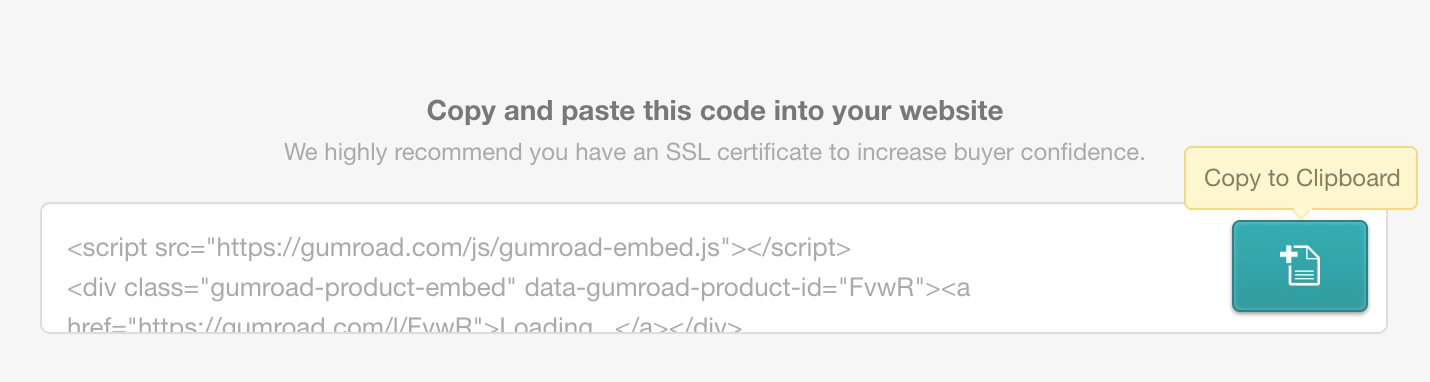The height and width of the screenshot is (382, 1430).
Task: Click the blank area inside the code box below the teal button
Action: tap(1299, 322)
